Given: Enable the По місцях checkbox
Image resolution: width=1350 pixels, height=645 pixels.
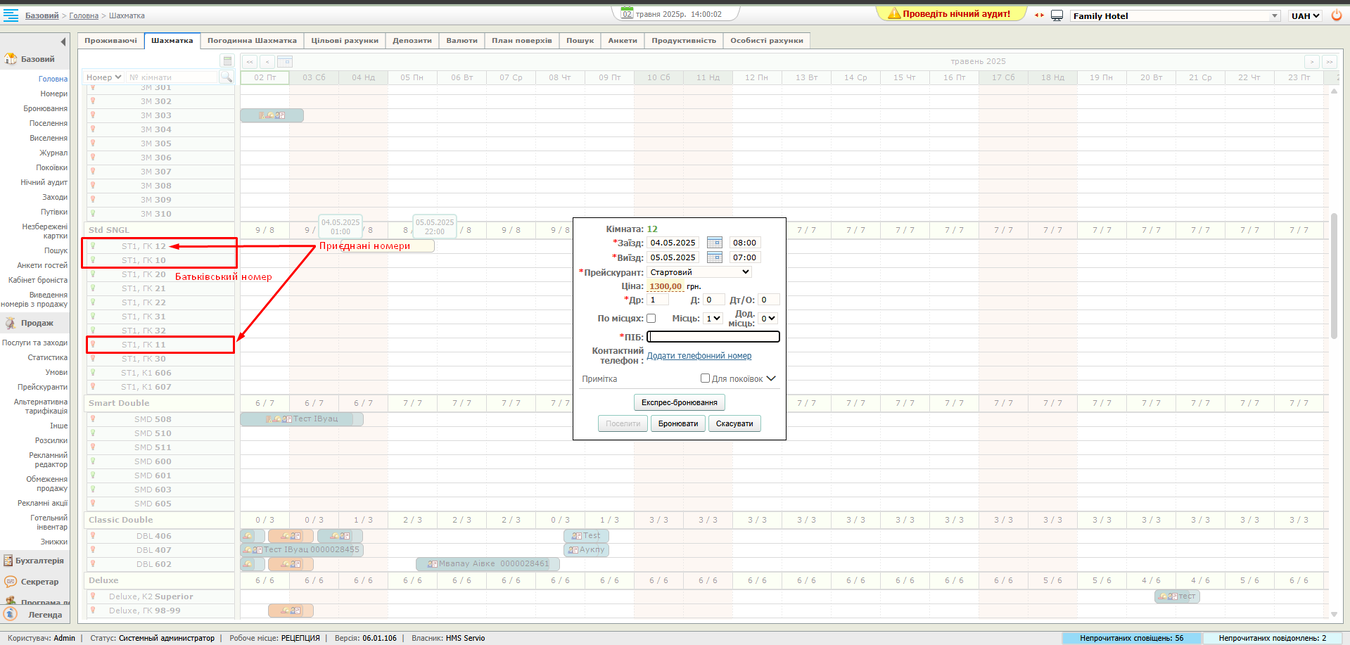Looking at the screenshot, I should point(651,318).
